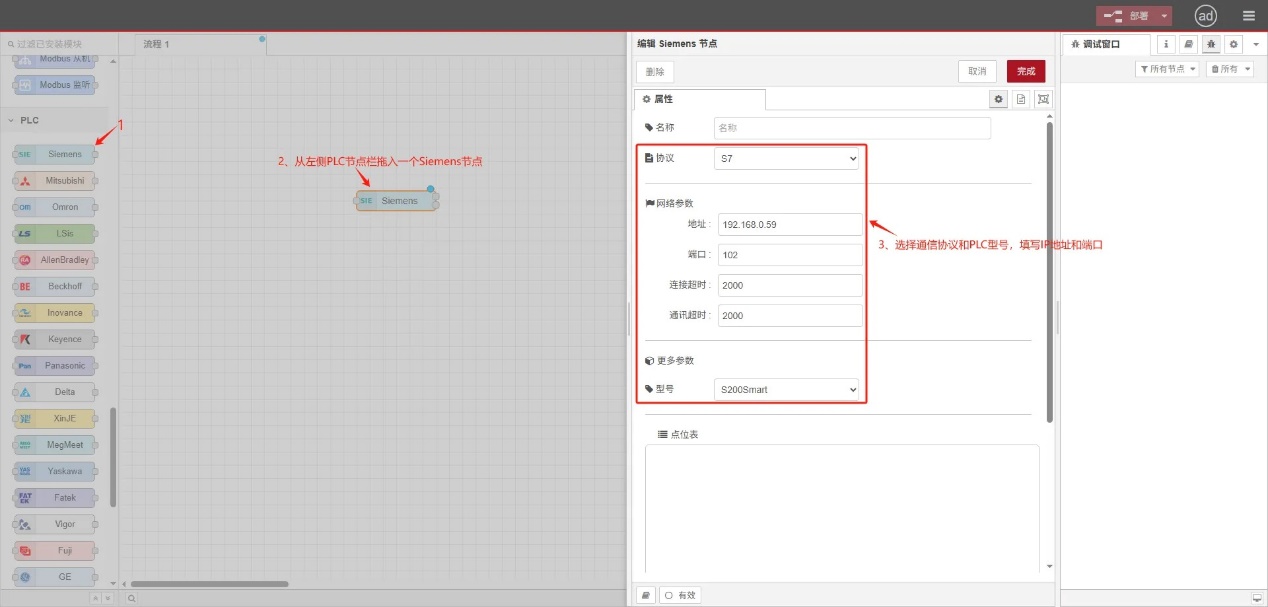Switch to the 流程 1 tab
This screenshot has width=1268, height=607.
157,44
